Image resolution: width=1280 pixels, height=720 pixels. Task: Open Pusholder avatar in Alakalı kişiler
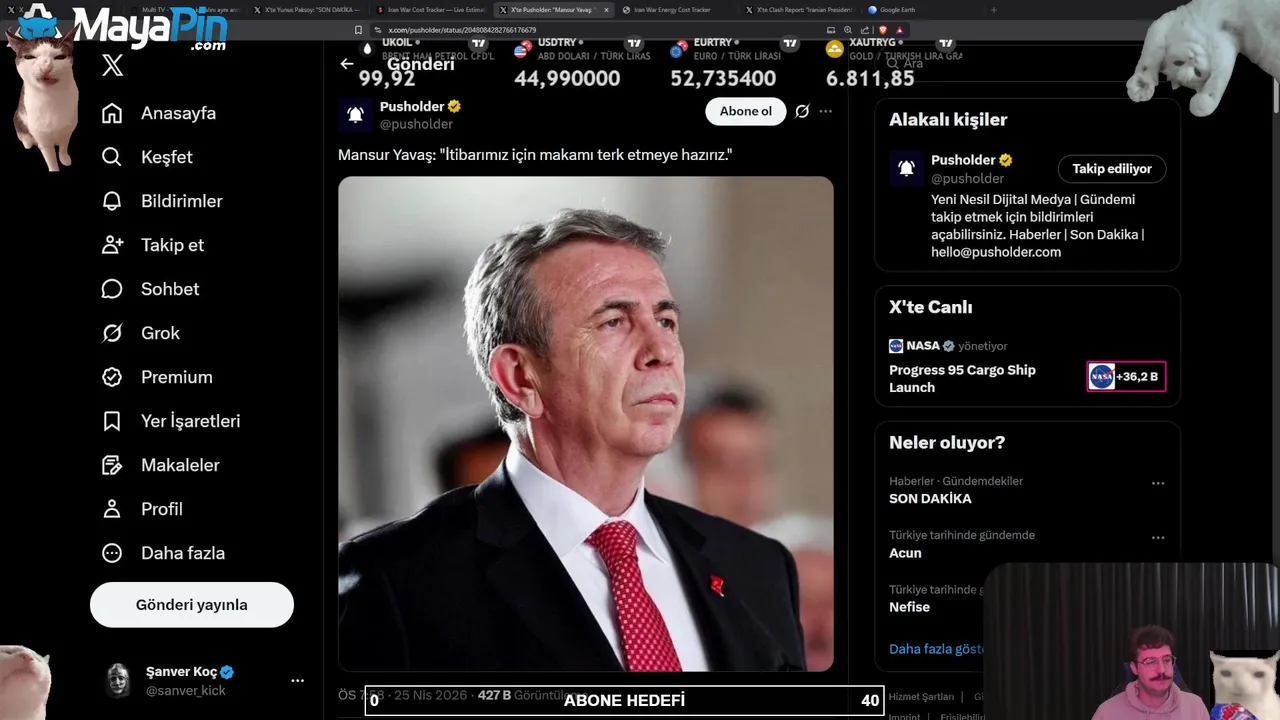tap(906, 169)
